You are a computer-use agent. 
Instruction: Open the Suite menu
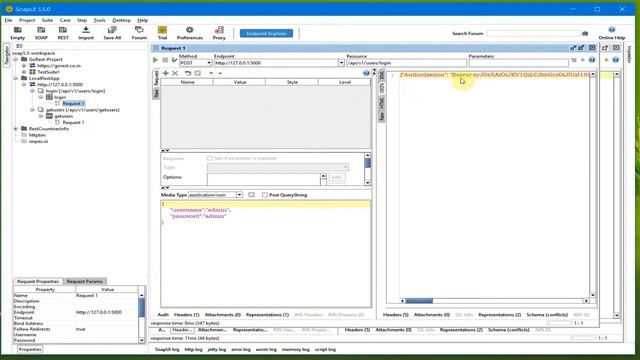tap(47, 20)
